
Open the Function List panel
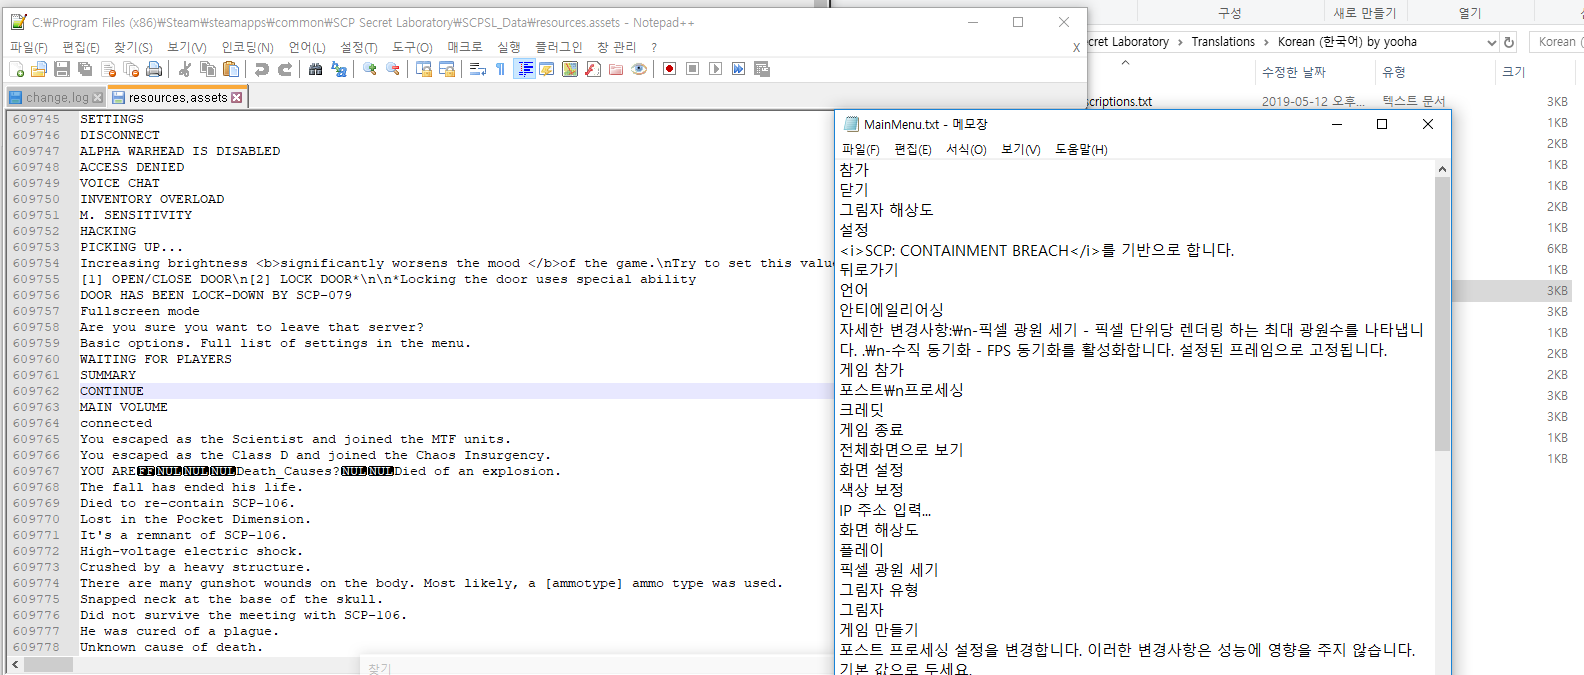click(x=593, y=69)
